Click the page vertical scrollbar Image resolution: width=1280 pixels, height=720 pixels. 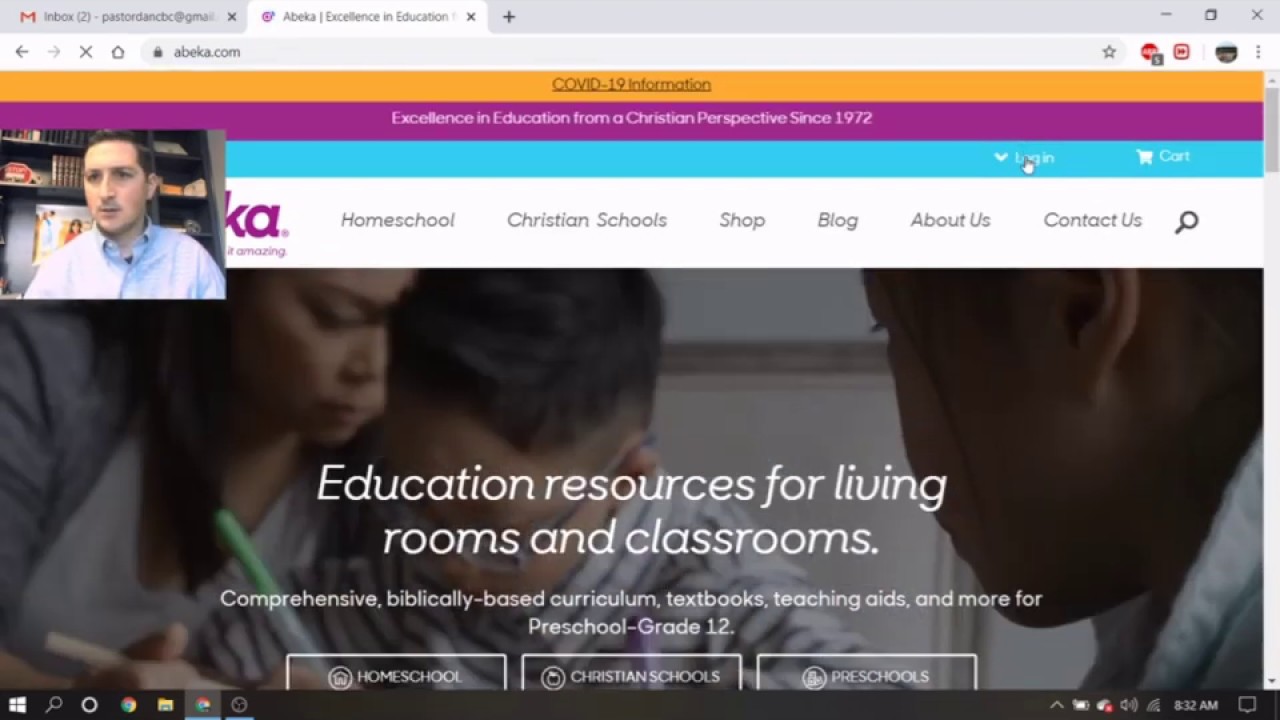pyautogui.click(x=1271, y=380)
